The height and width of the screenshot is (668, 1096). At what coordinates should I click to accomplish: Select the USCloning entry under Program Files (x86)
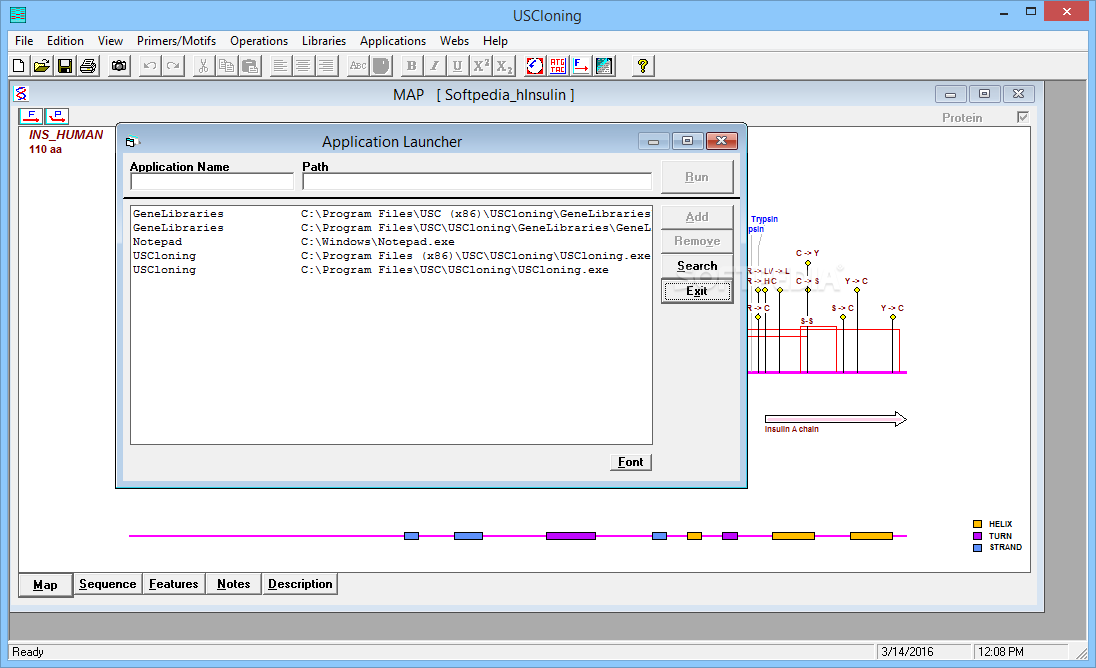[x=391, y=256]
